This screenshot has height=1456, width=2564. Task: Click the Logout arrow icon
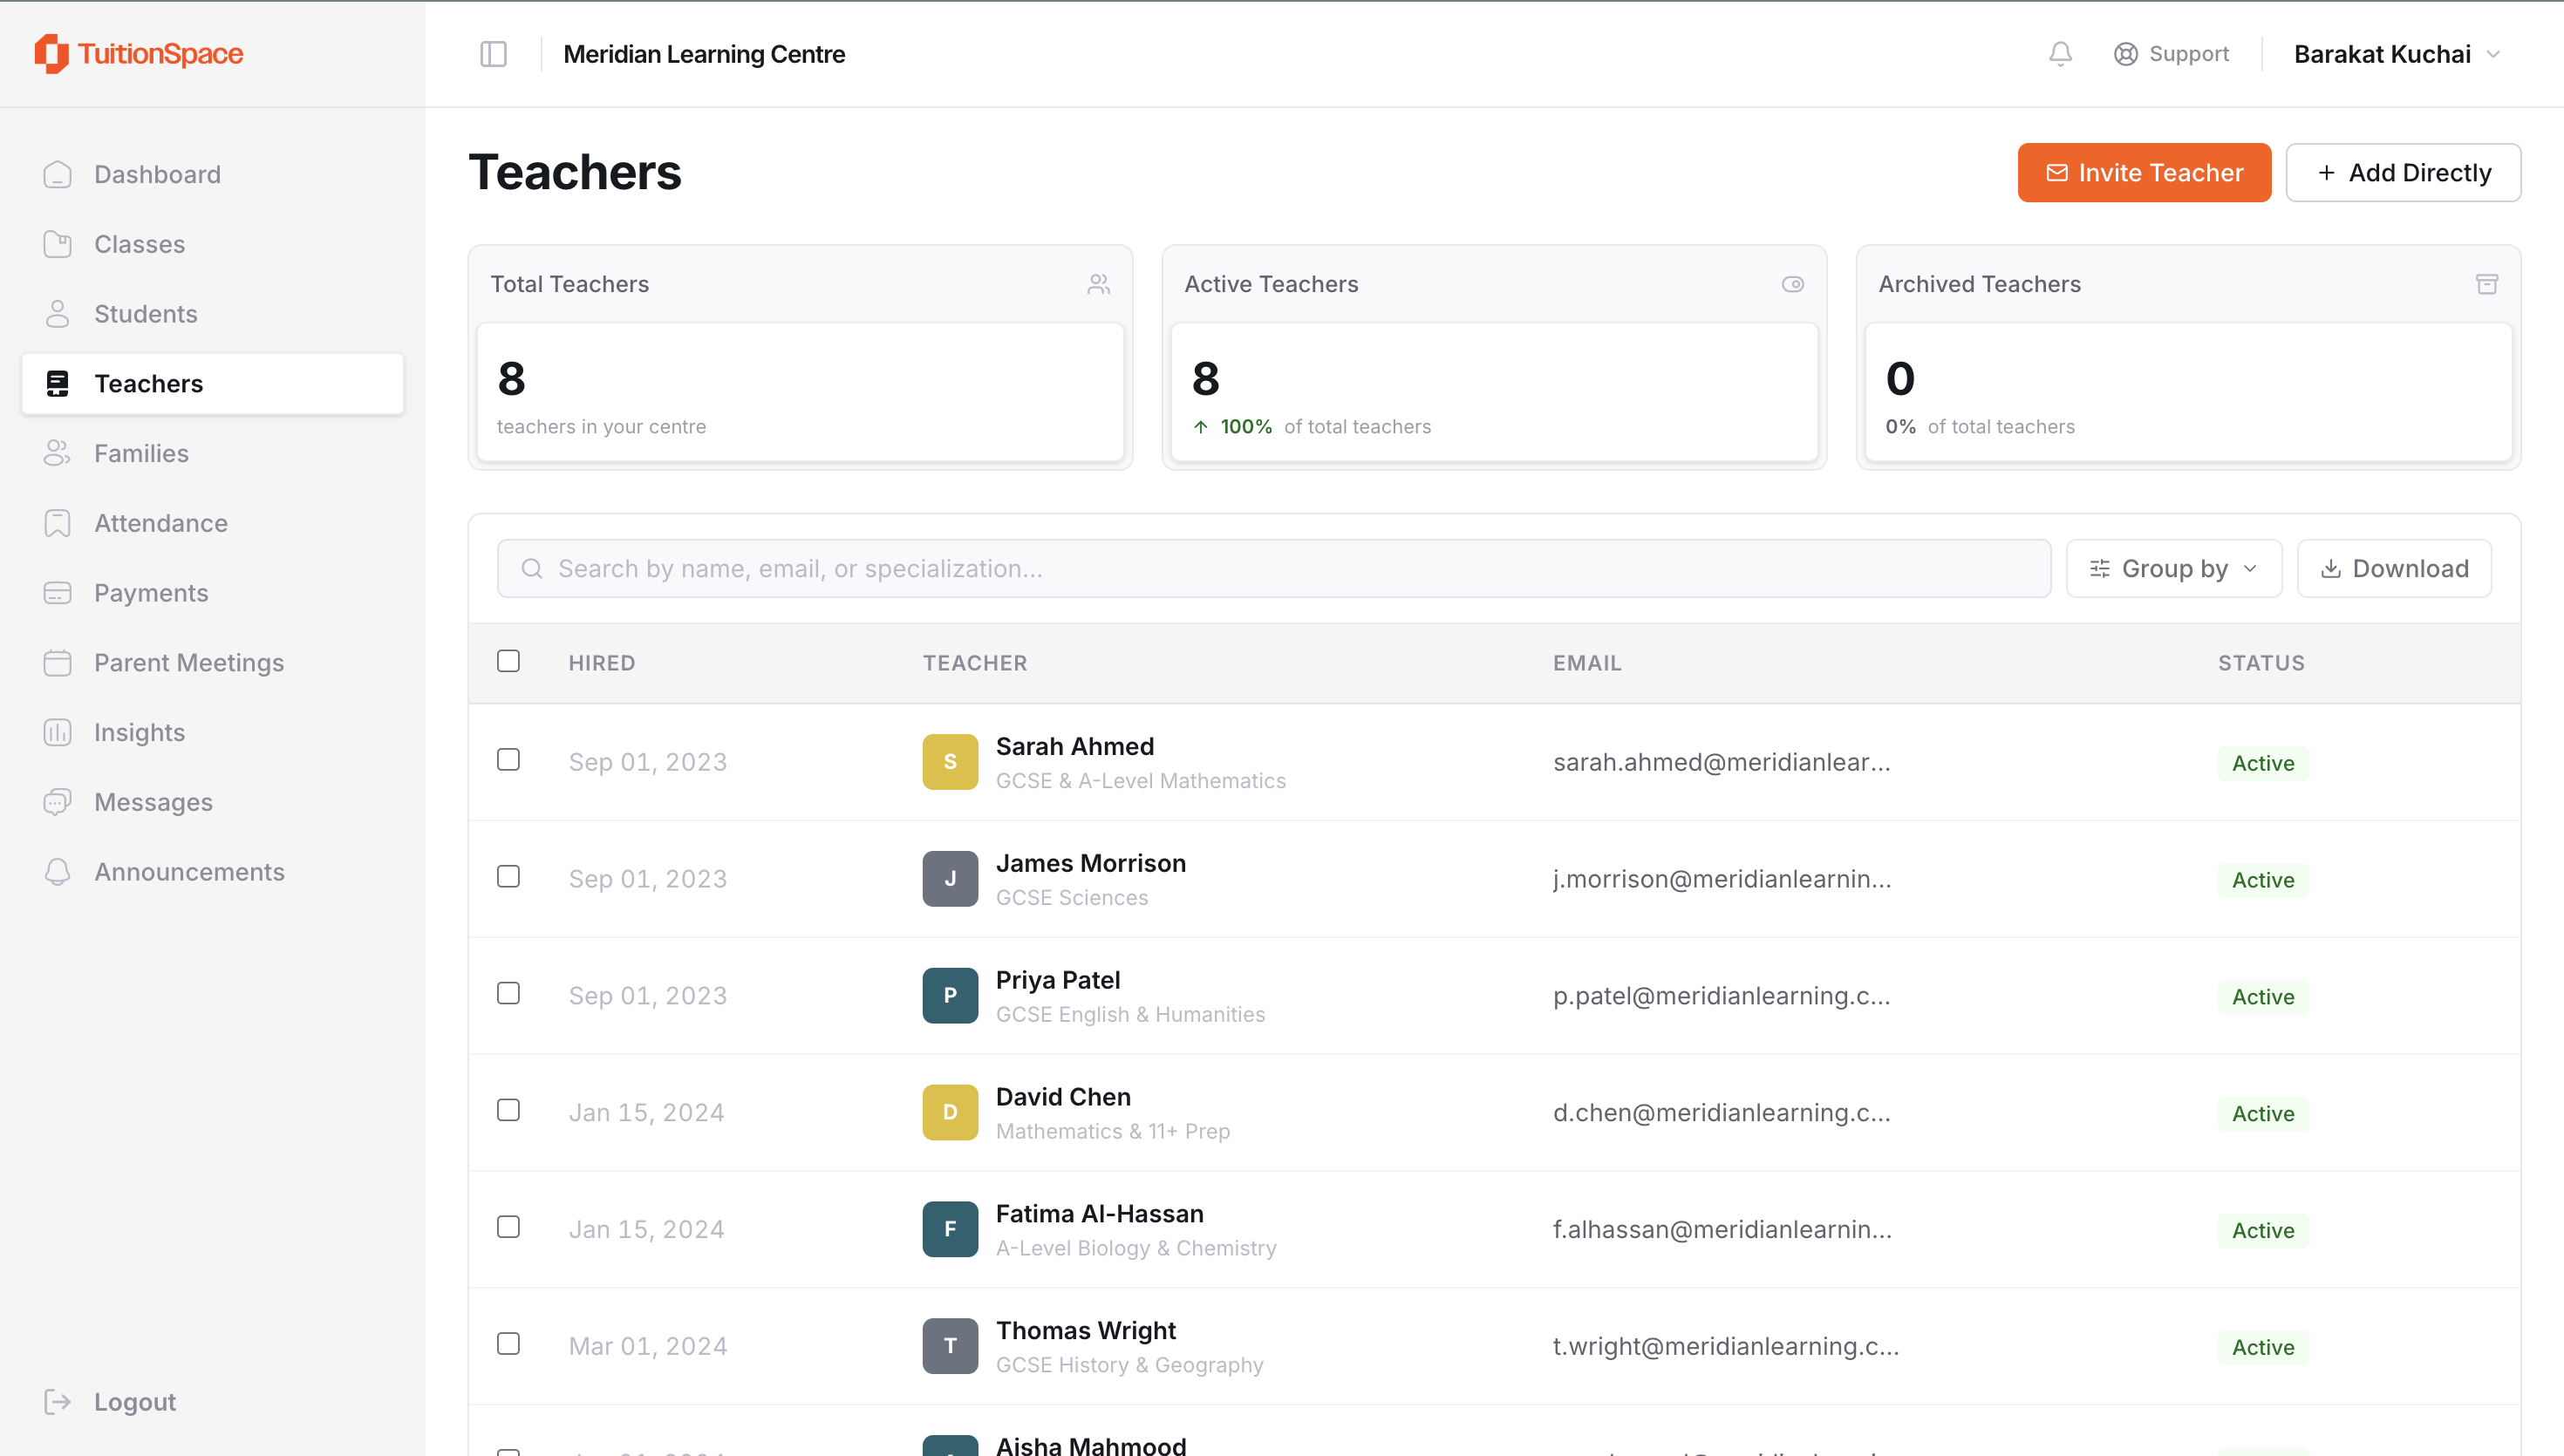pos(58,1402)
